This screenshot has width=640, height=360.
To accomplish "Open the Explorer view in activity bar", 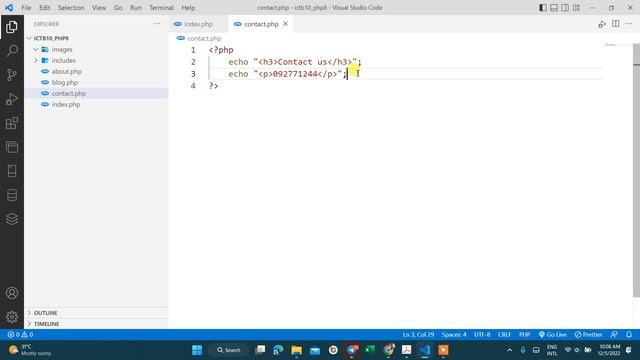I will point(12,27).
